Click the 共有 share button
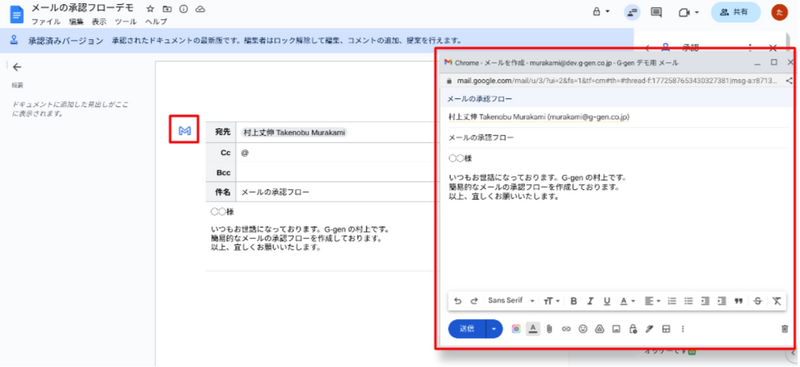800x367 pixels. (735, 12)
